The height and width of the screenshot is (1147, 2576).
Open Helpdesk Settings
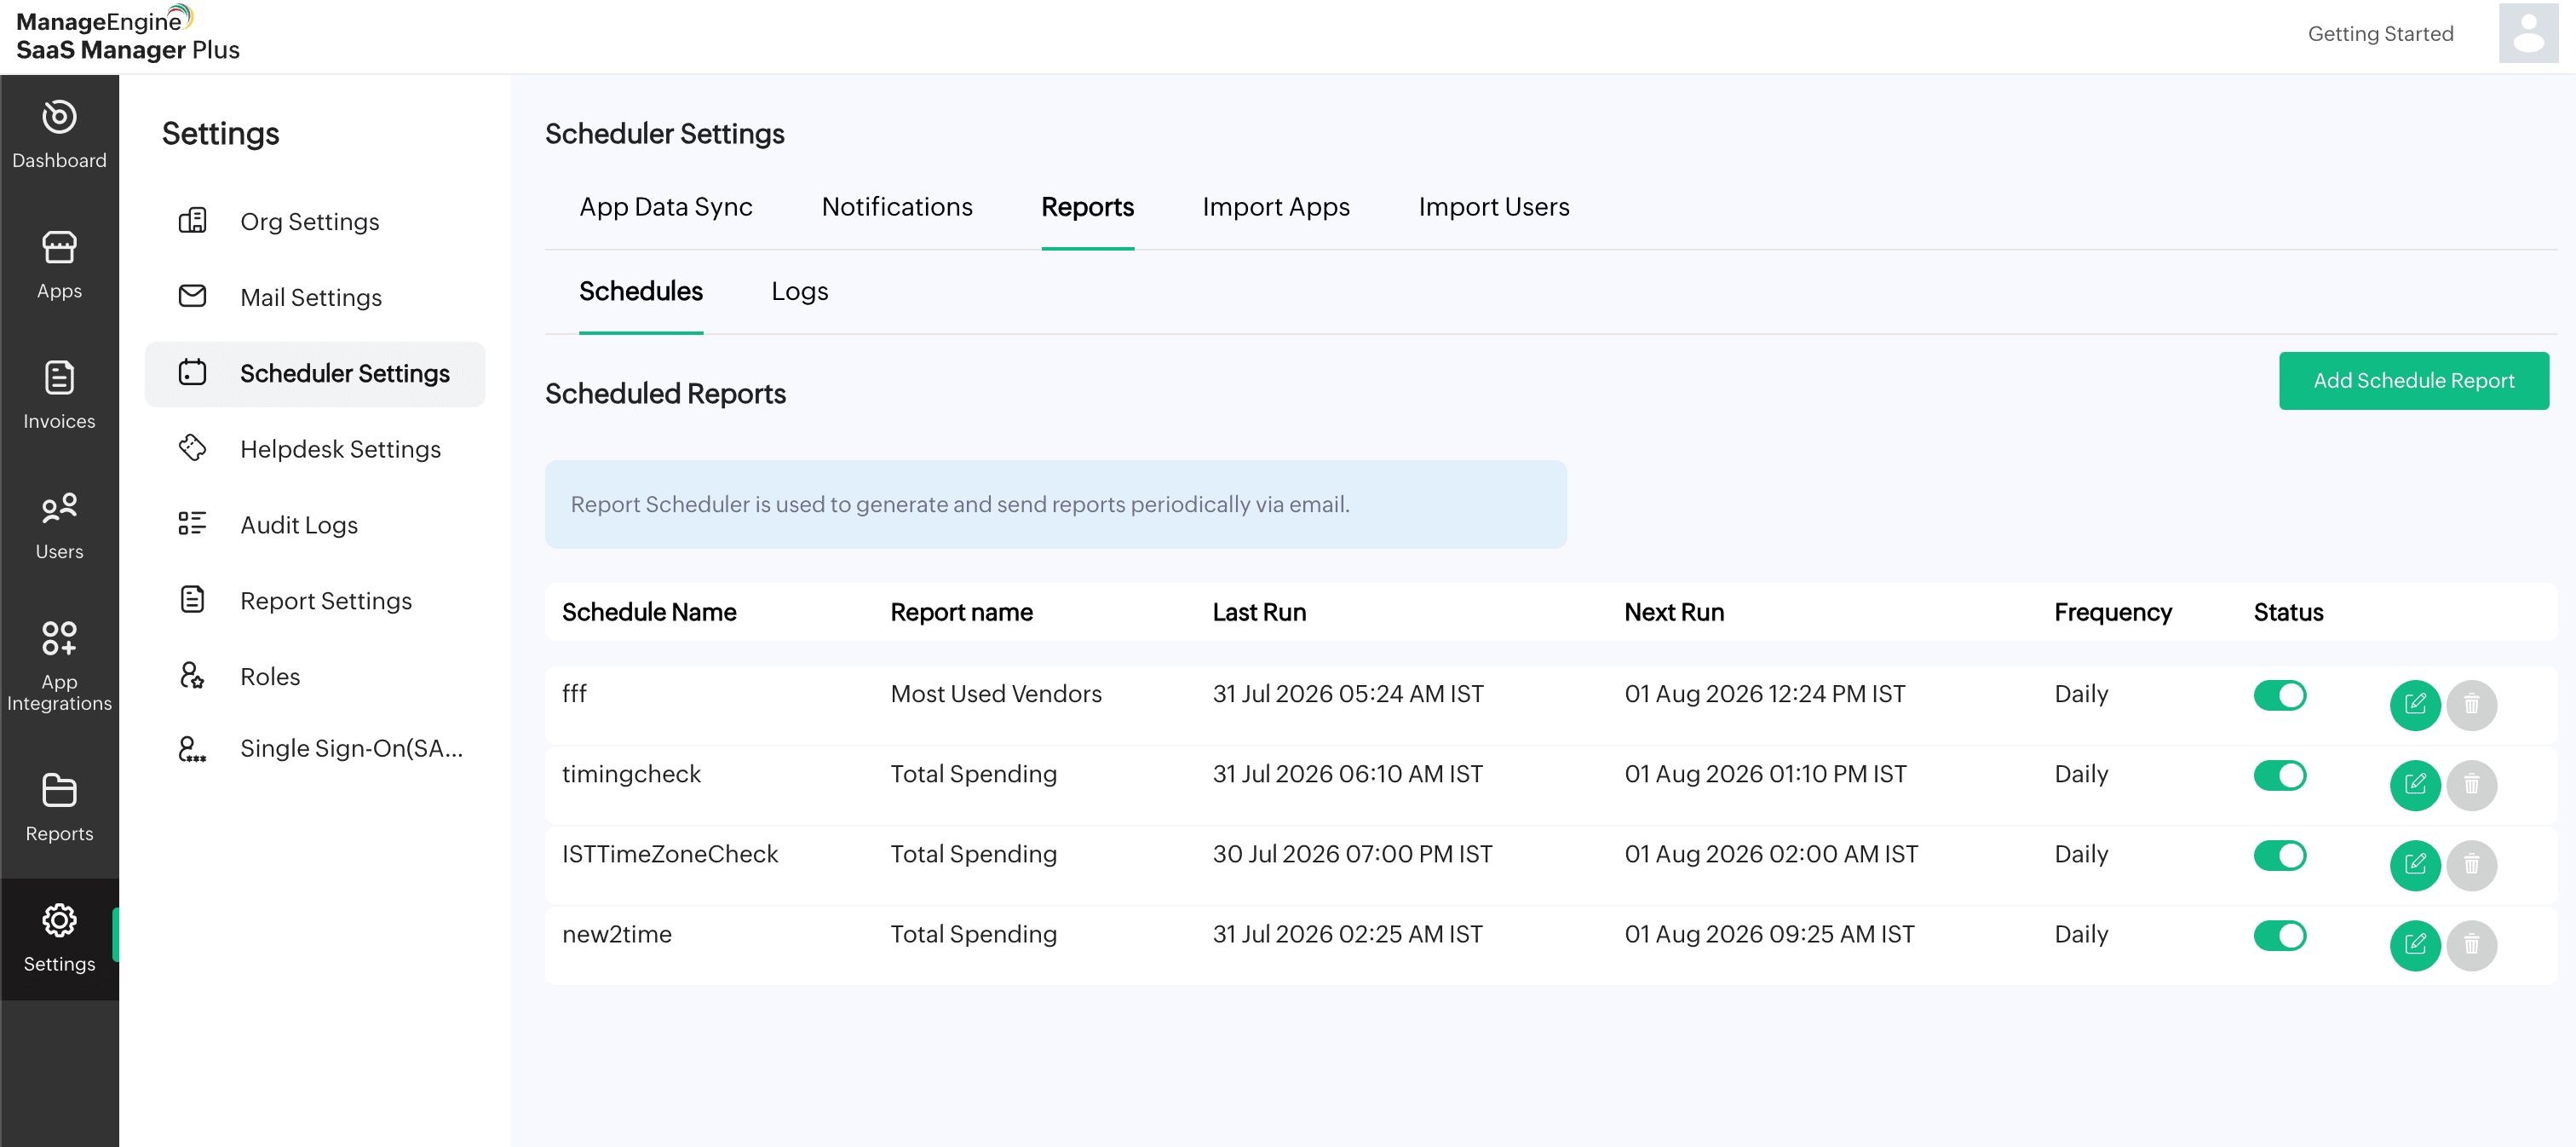pyautogui.click(x=314, y=449)
